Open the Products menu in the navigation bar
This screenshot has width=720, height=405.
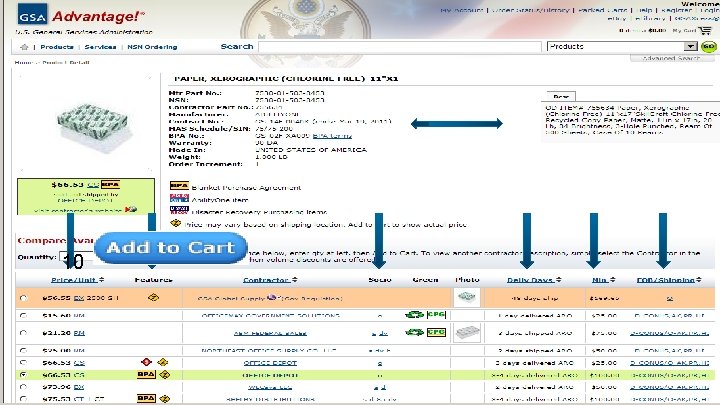[x=57, y=47]
